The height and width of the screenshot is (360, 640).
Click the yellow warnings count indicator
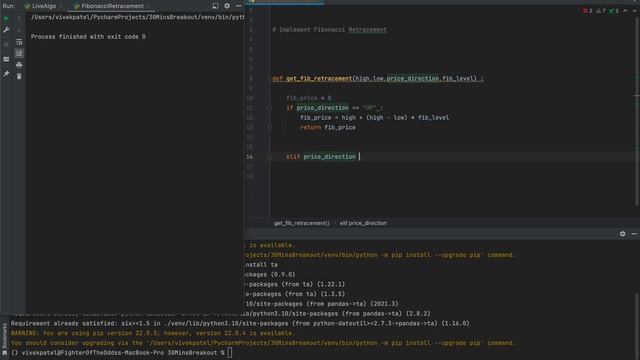[x=601, y=11]
